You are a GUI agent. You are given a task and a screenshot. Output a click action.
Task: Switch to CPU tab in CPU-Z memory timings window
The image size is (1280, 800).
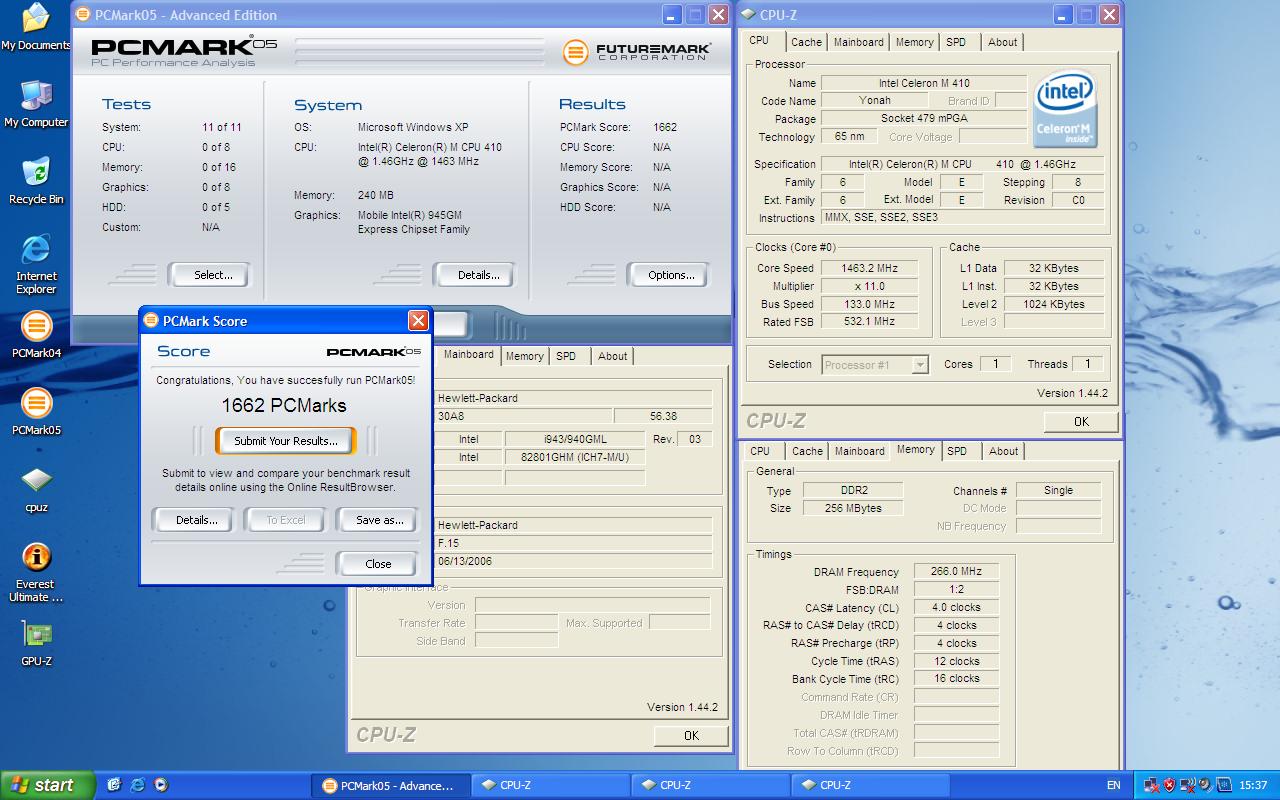pos(761,451)
